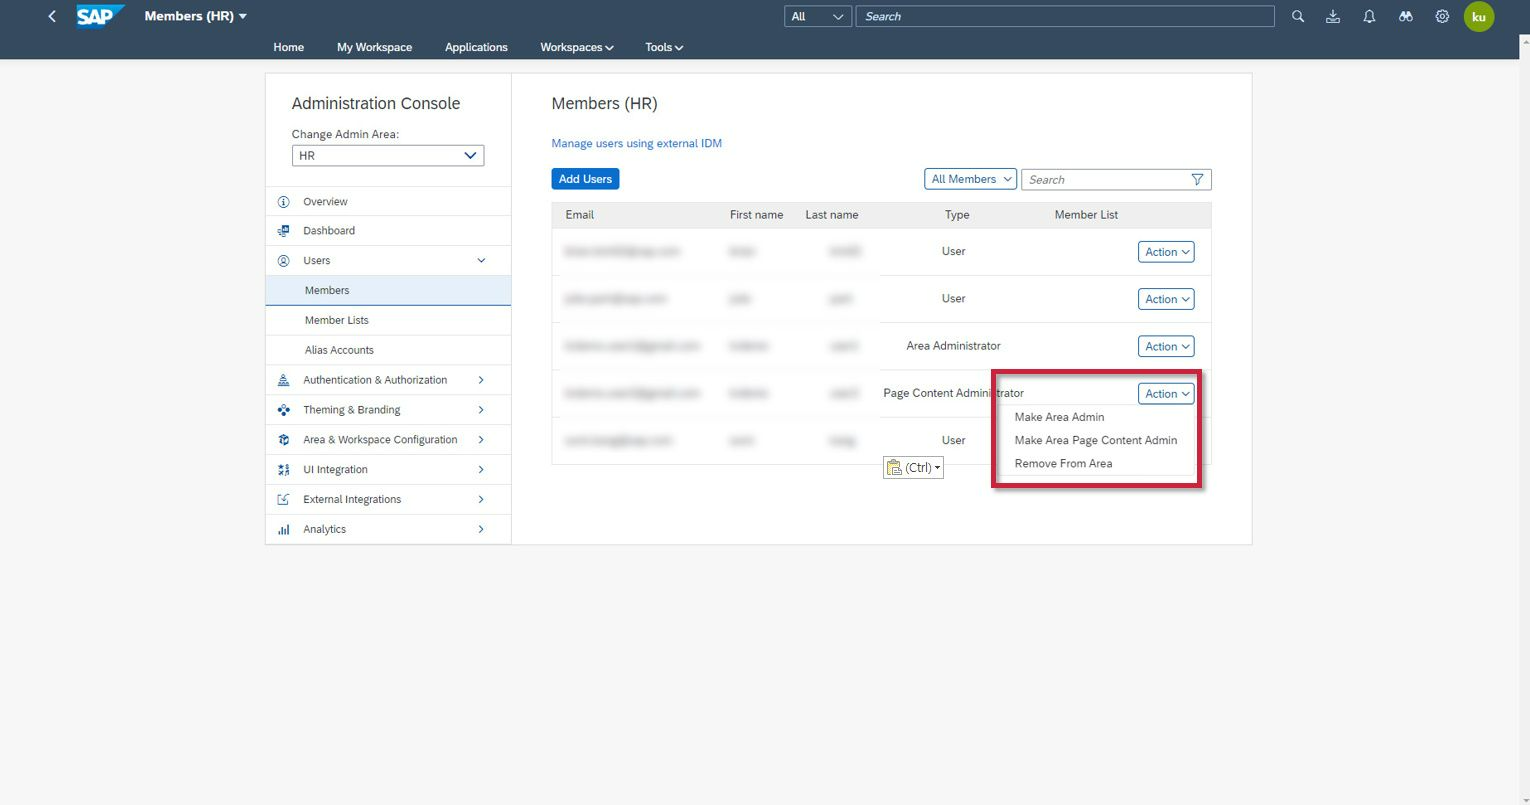Open the download icon in header
This screenshot has height=805, width=1530.
click(1333, 16)
